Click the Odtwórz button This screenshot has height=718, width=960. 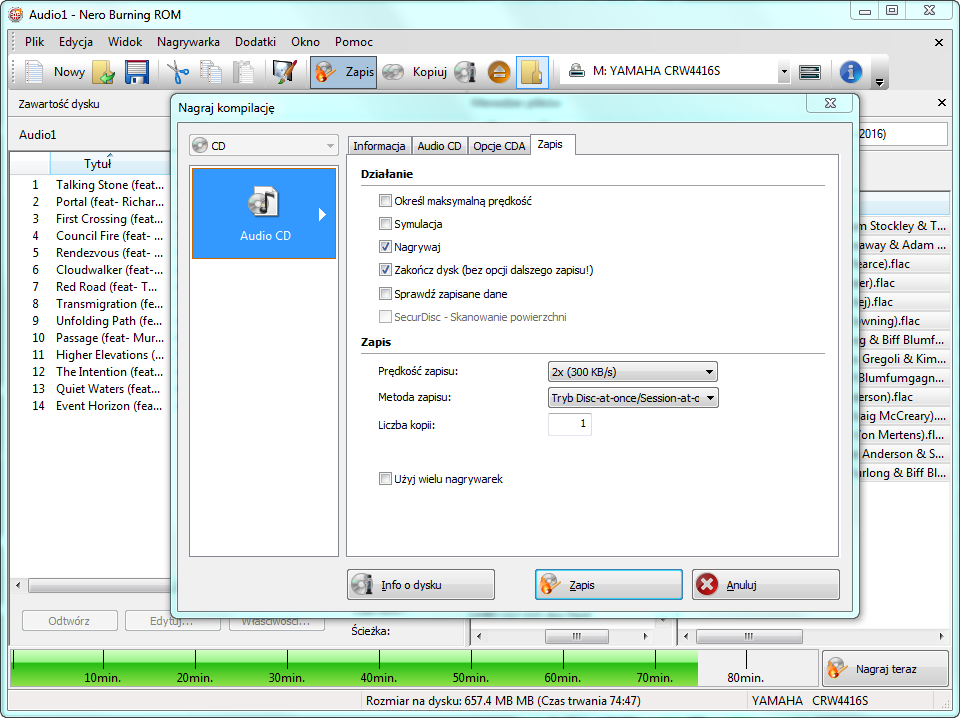(69, 621)
